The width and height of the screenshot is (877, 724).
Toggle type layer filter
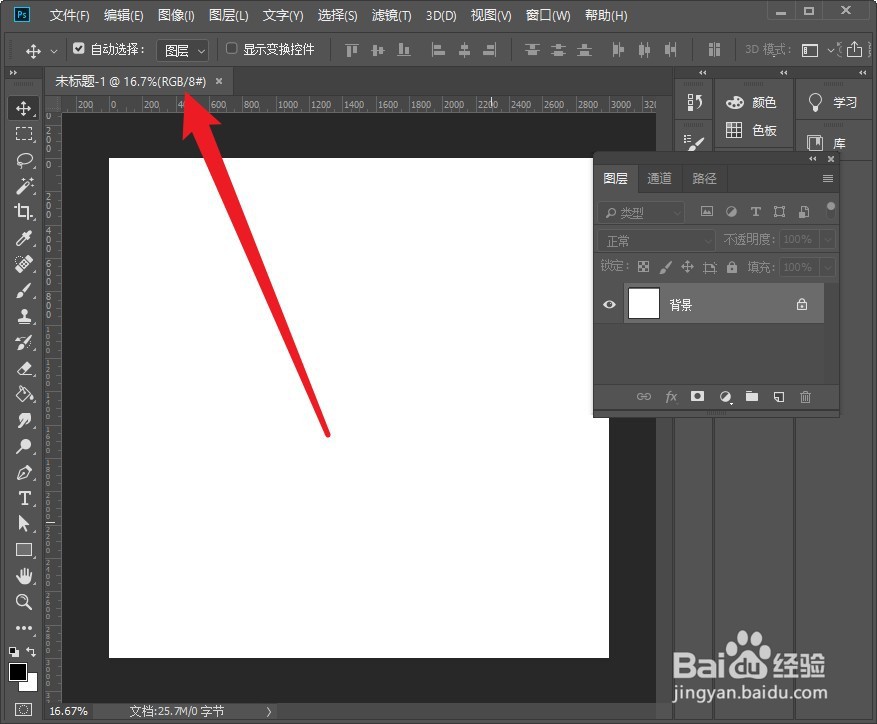click(x=756, y=211)
